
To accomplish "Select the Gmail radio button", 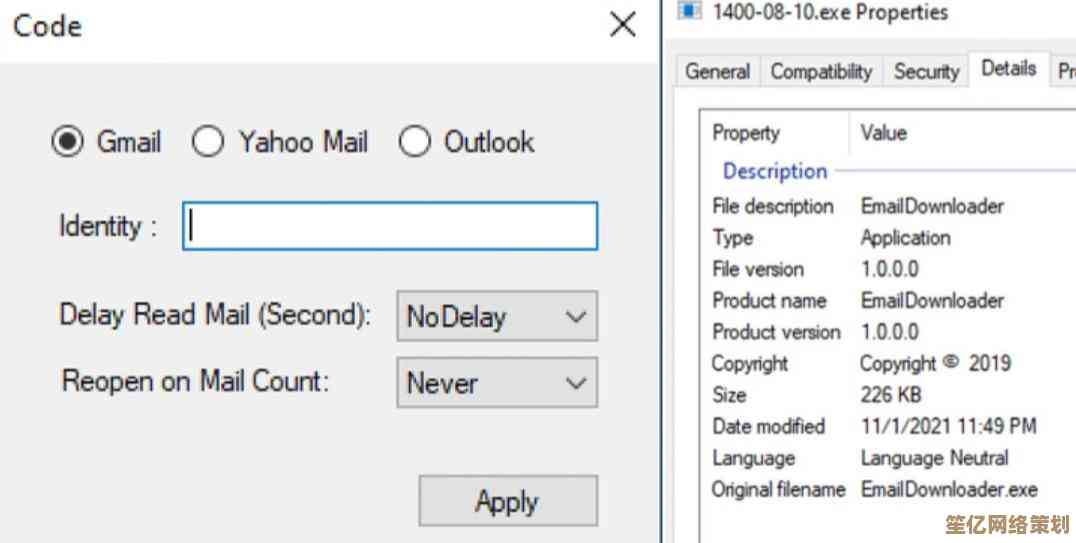I will click(68, 143).
